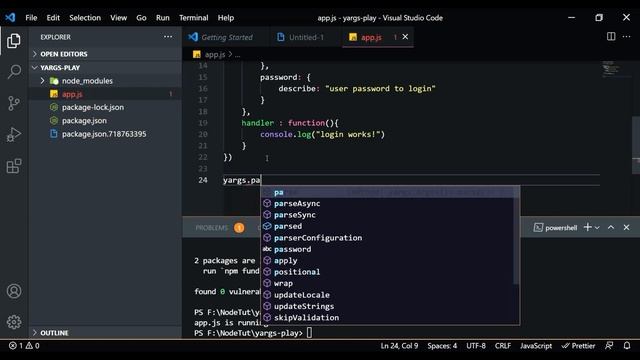Change language mode JavaScript
This screenshot has height=360, width=640.
click(x=536, y=346)
